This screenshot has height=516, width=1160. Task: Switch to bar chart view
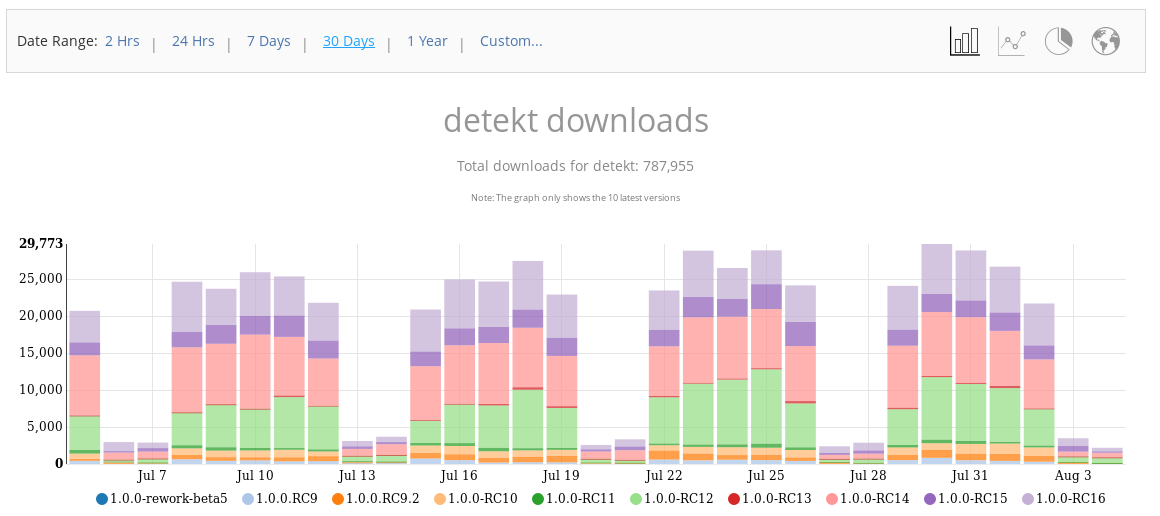click(964, 41)
